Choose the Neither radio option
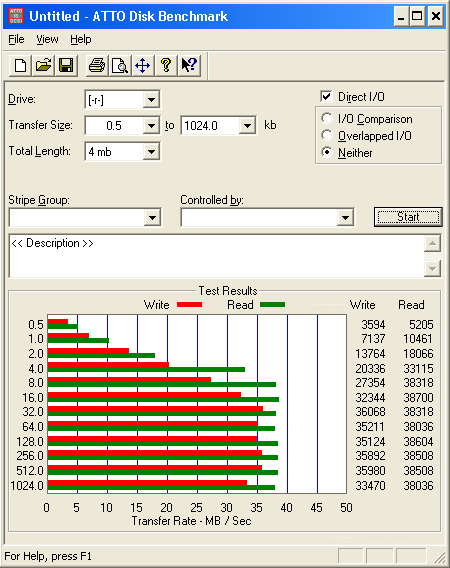The width and height of the screenshot is (450, 568). (x=326, y=152)
